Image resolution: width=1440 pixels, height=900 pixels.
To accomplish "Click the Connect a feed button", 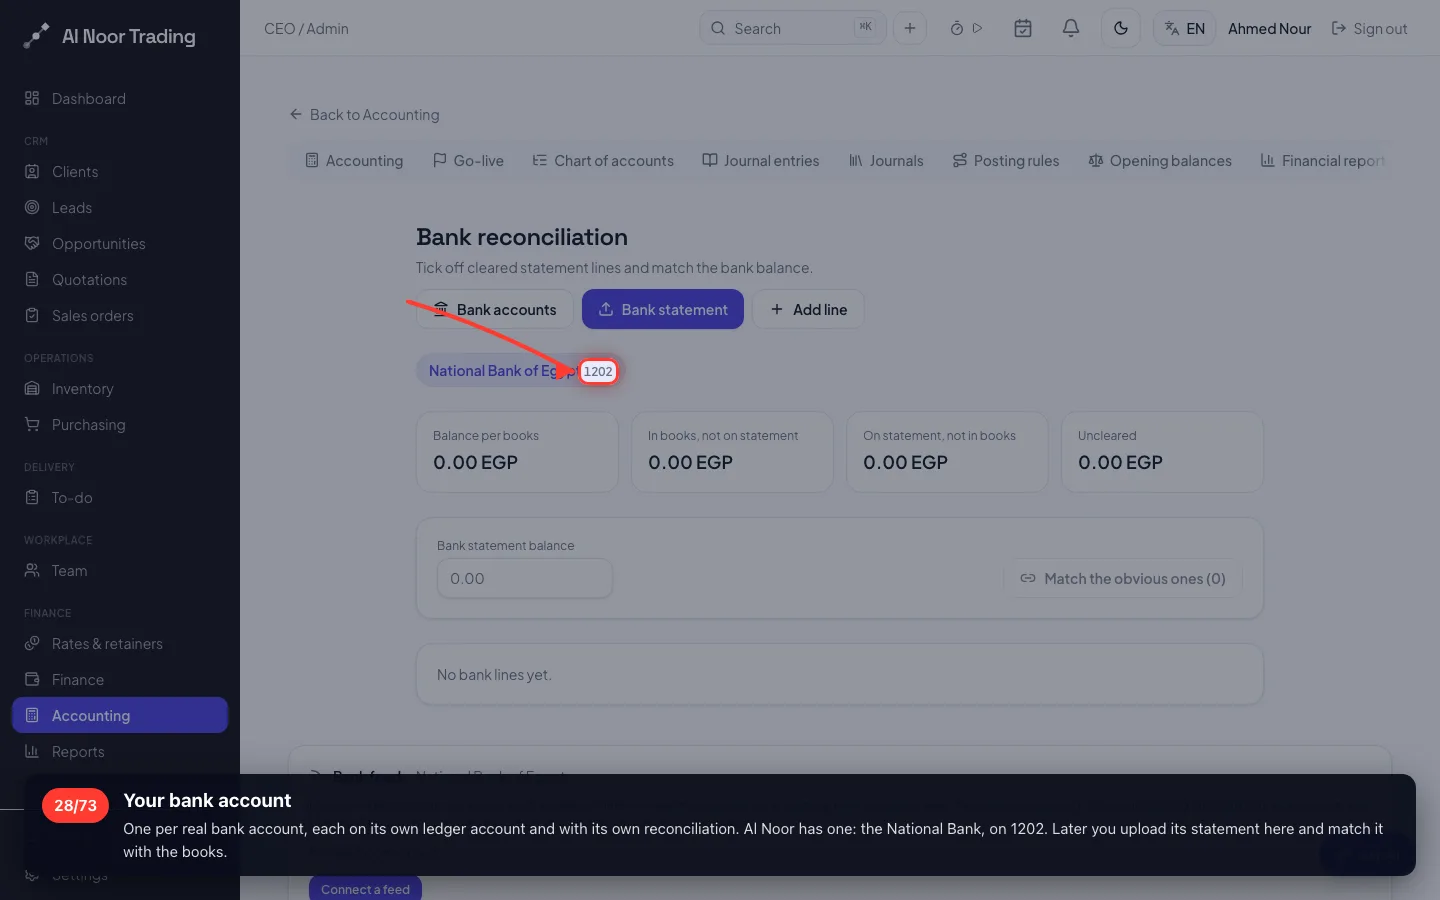I will 365,888.
